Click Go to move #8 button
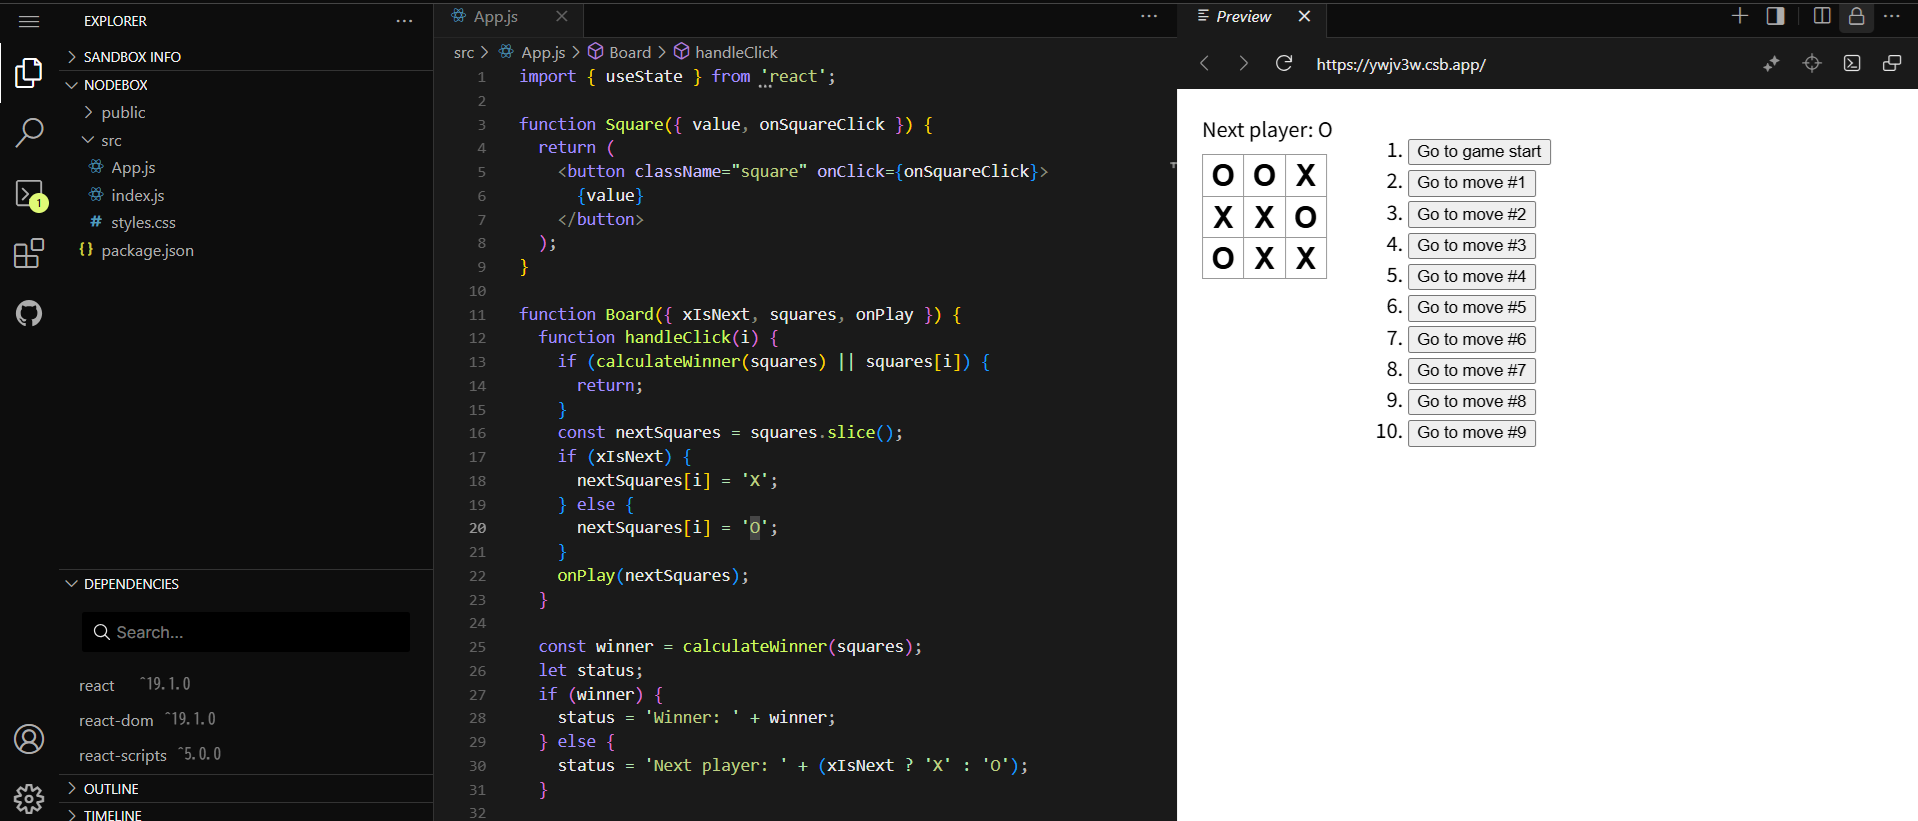Screen dimensions: 1918x821 pos(1472,401)
